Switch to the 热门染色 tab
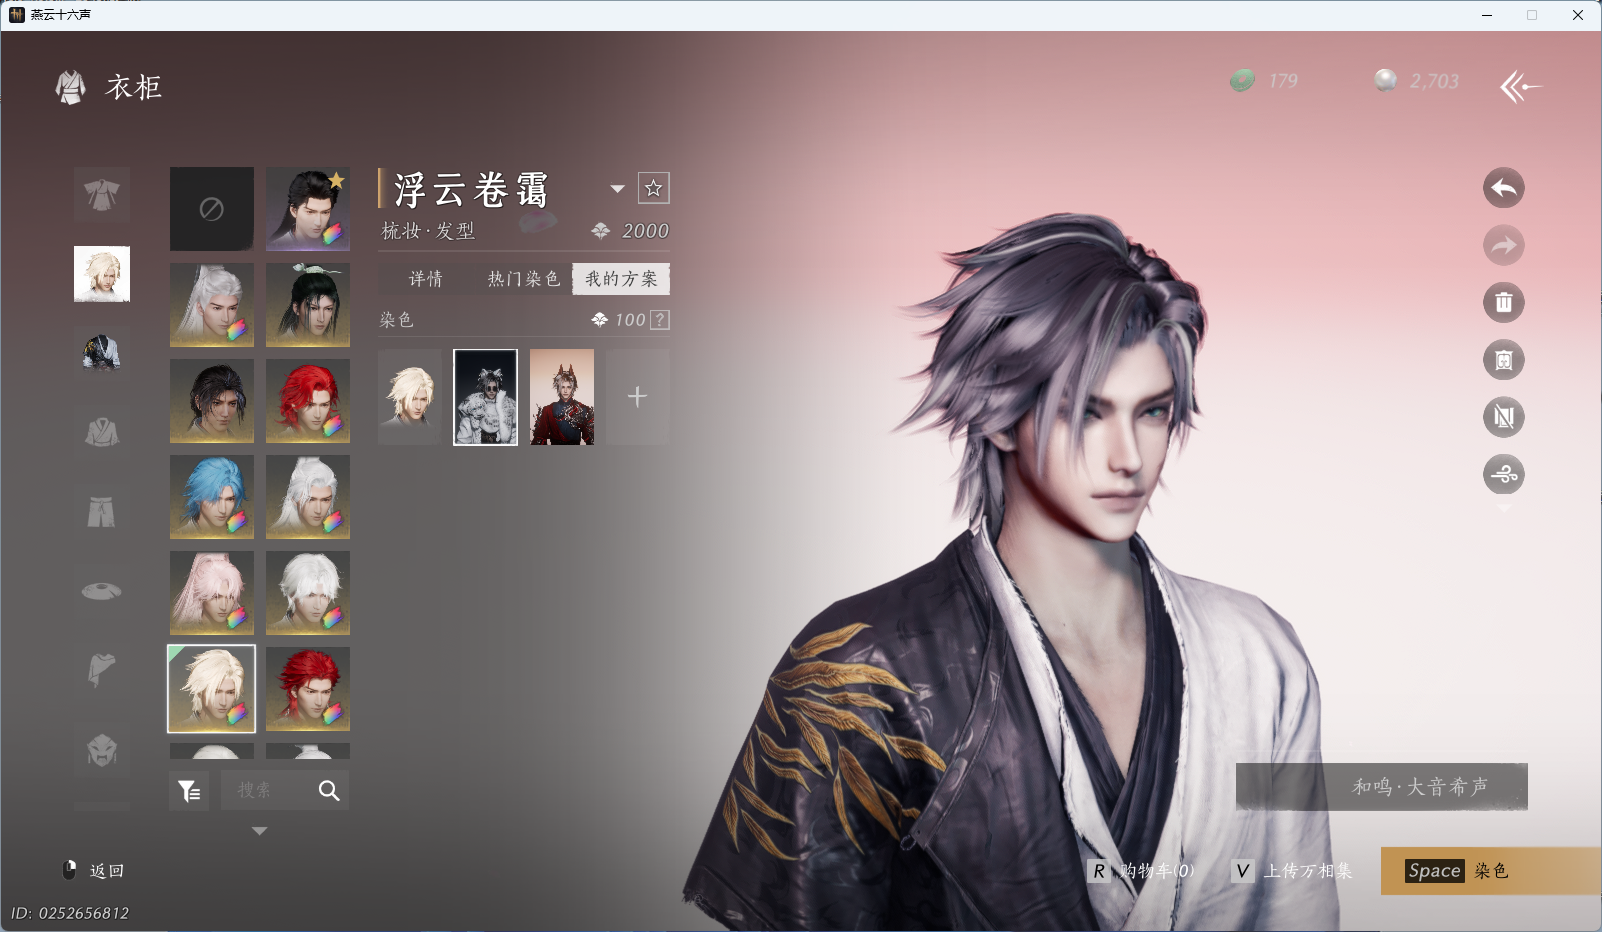This screenshot has height=932, width=1602. point(523,279)
